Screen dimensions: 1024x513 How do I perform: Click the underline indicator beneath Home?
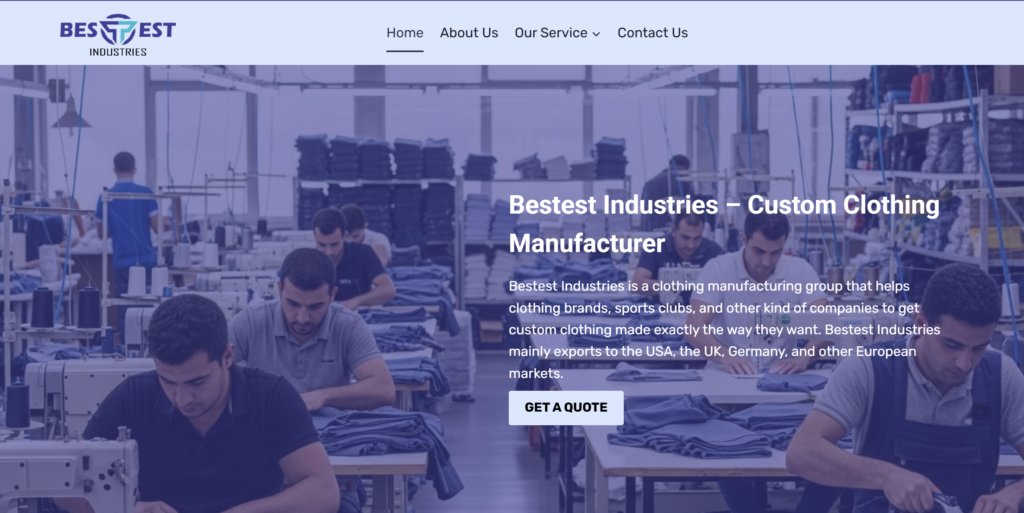coord(404,50)
